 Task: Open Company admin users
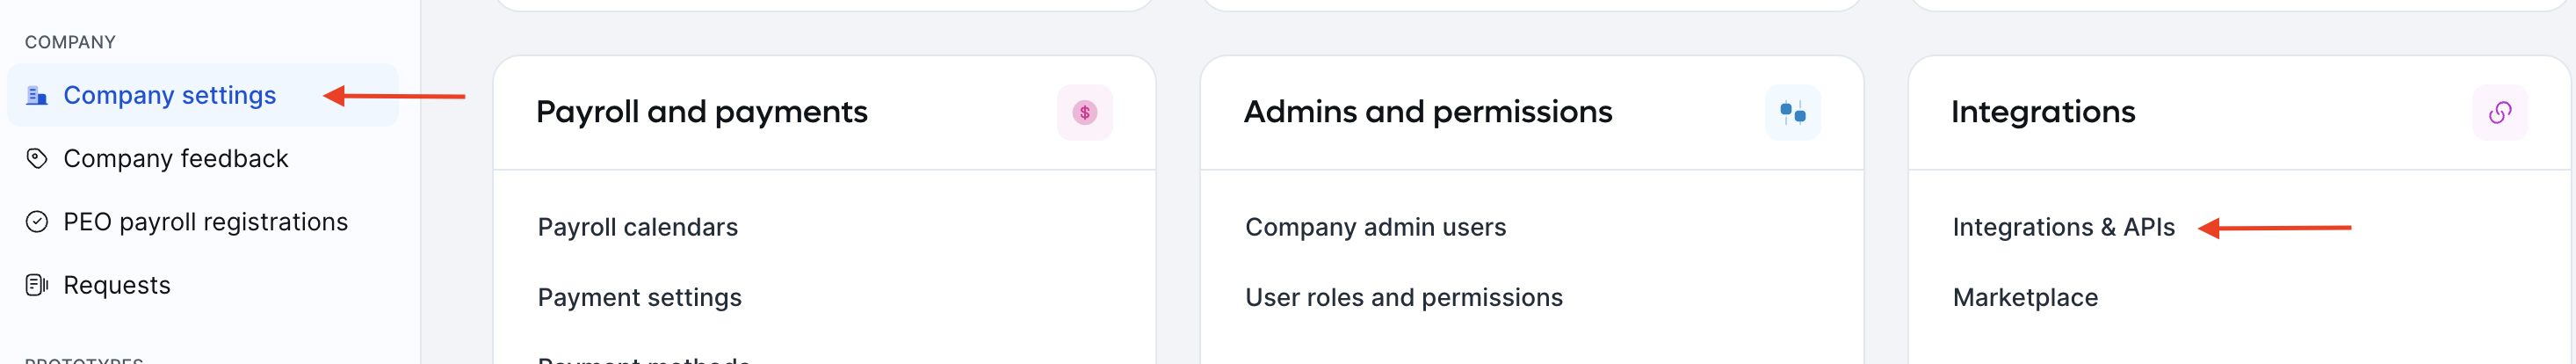pos(1376,228)
